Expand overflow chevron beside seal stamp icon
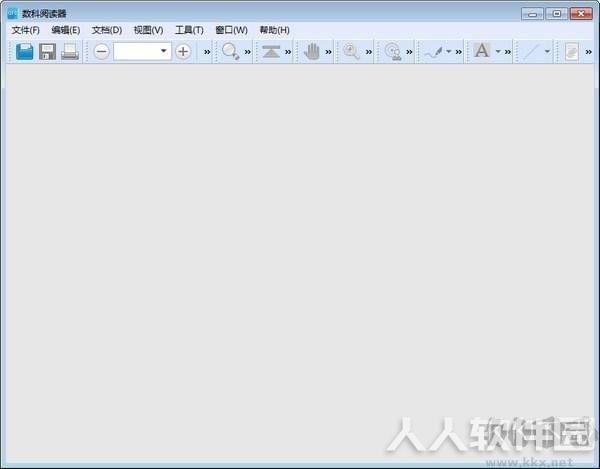Screen dimensions: 600x469 click(x=409, y=52)
